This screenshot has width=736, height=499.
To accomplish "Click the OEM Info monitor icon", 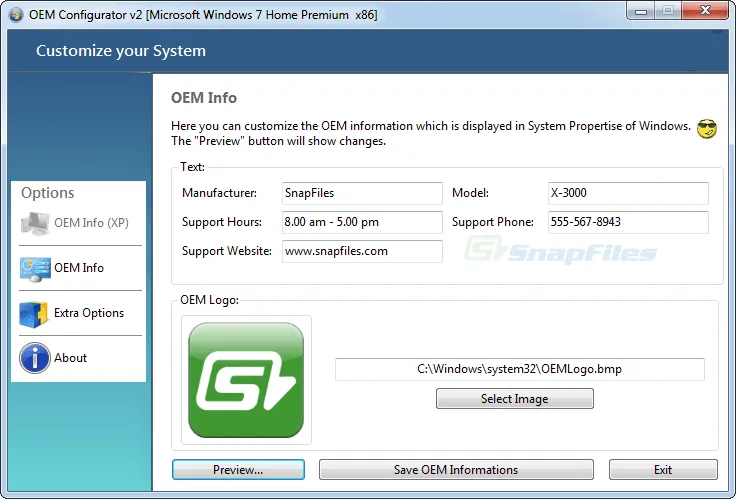I will click(x=35, y=269).
